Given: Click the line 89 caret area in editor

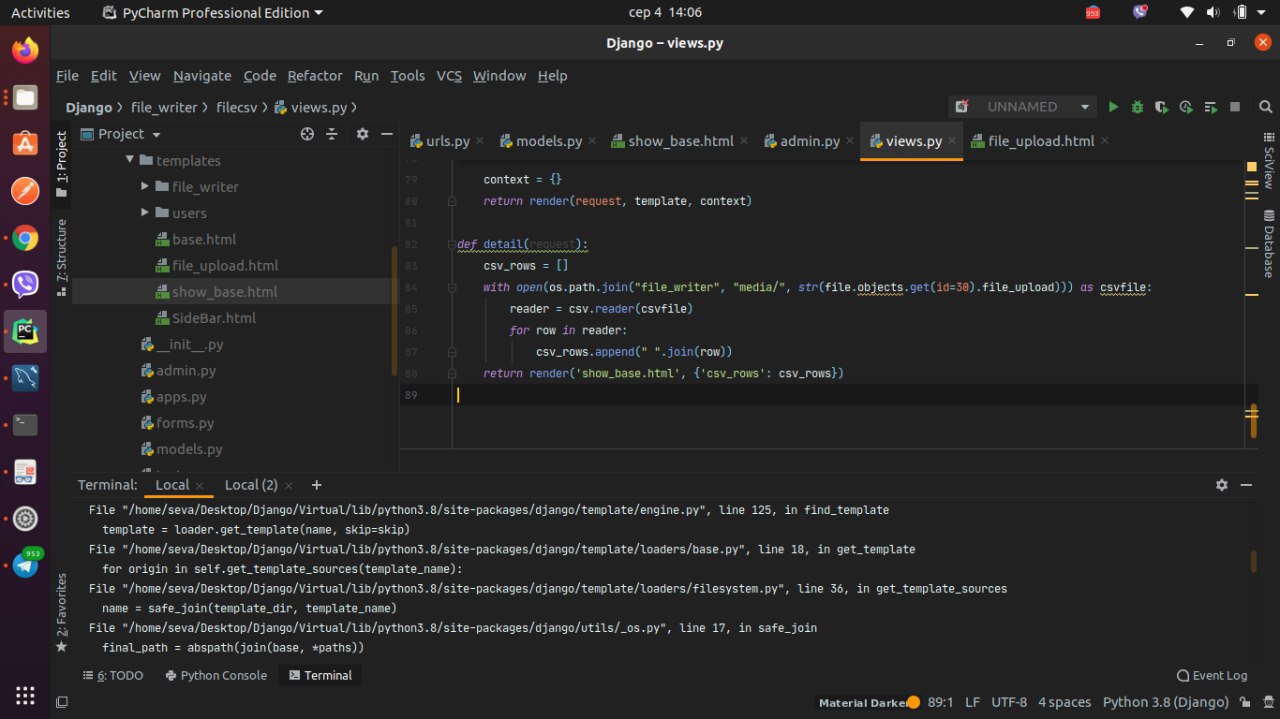Looking at the screenshot, I should [x=850, y=394].
